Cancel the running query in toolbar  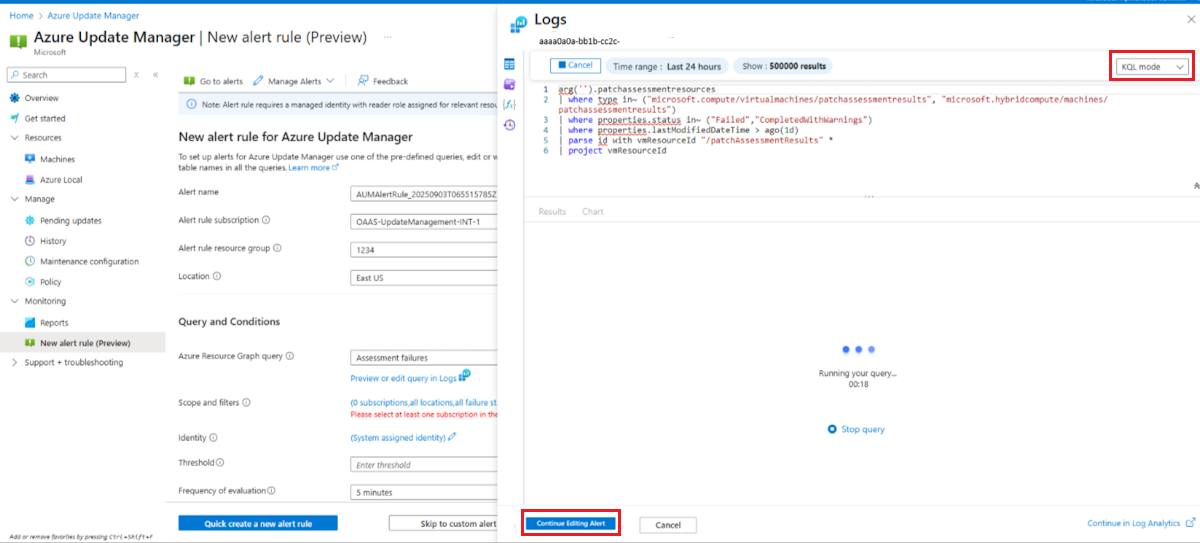[x=575, y=66]
